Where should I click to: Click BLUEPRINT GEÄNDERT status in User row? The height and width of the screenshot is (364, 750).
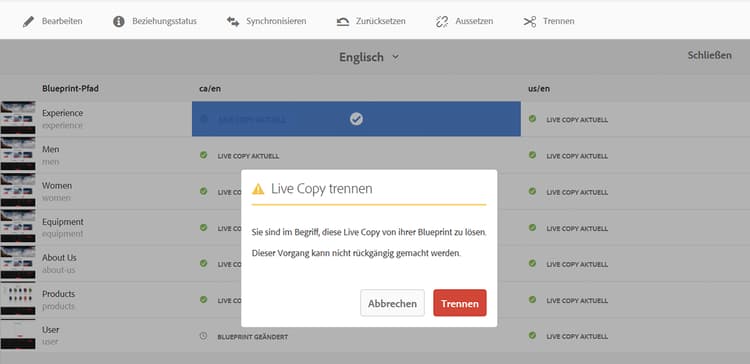253,337
